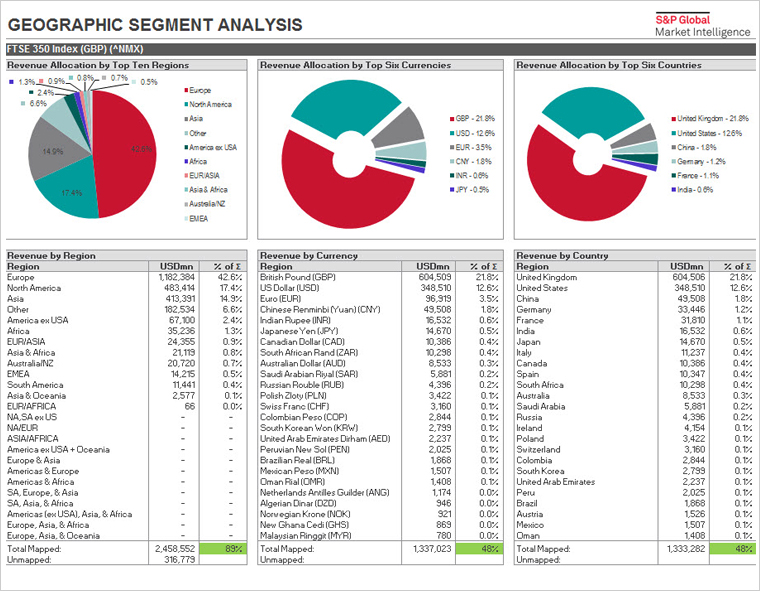Select the British Pound (GBP) row
Viewport: 760px width, 591px height.
click(380, 277)
